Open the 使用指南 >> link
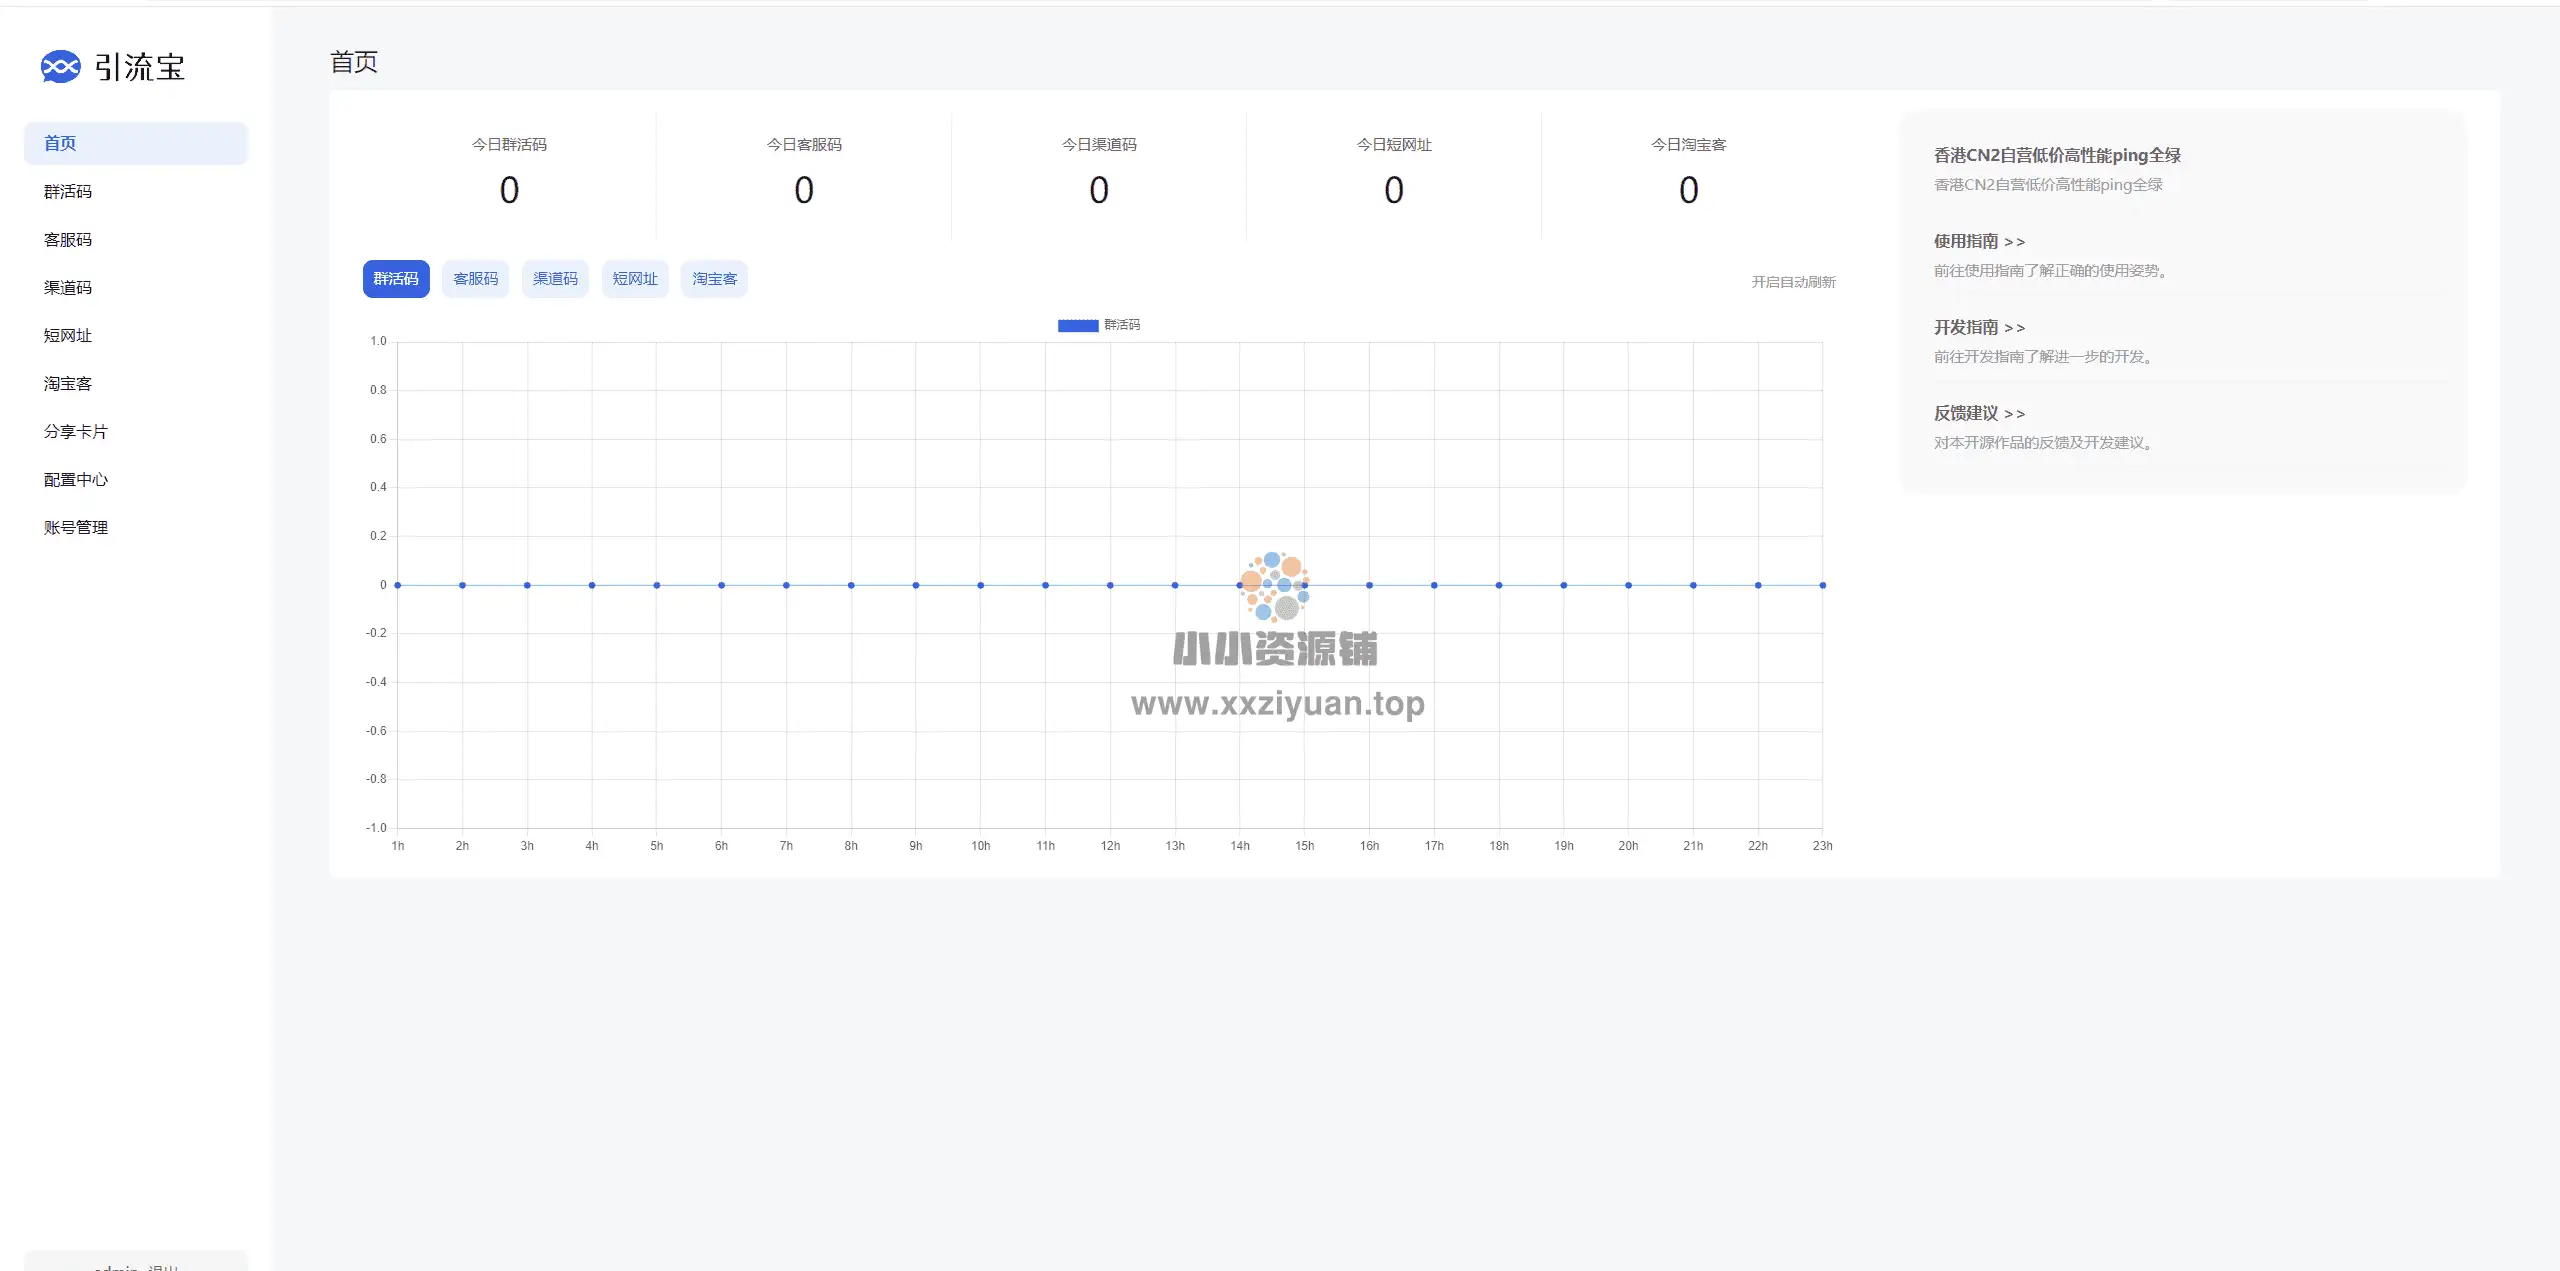Viewport: 2560px width, 1271px height. 1979,241
